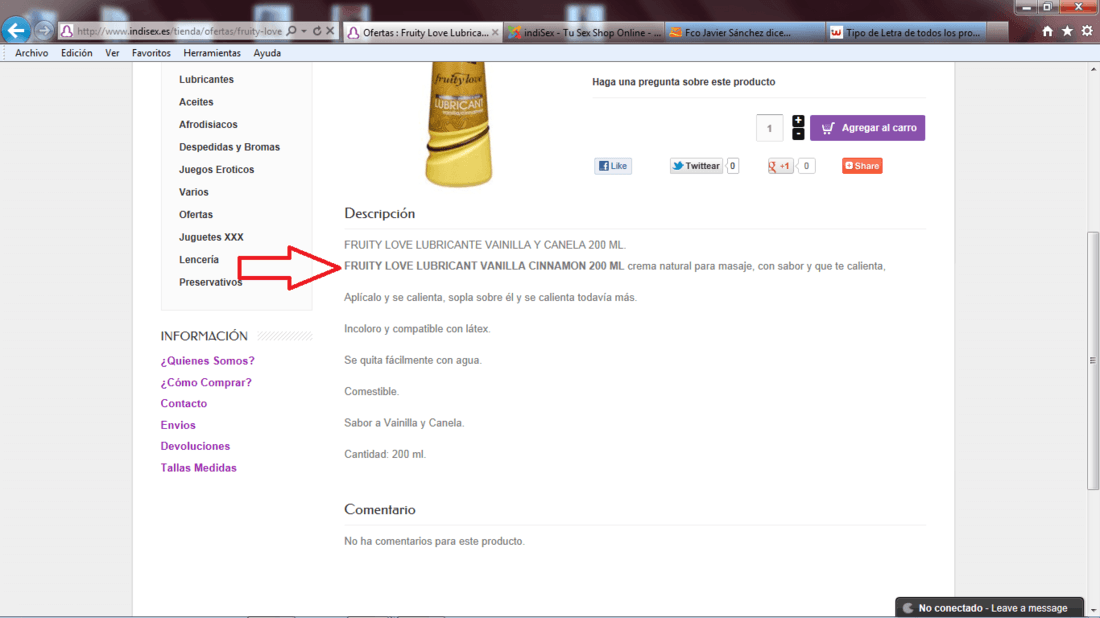Open the address bar dropdown arrow
The width and height of the screenshot is (1100, 618).
(304, 31)
